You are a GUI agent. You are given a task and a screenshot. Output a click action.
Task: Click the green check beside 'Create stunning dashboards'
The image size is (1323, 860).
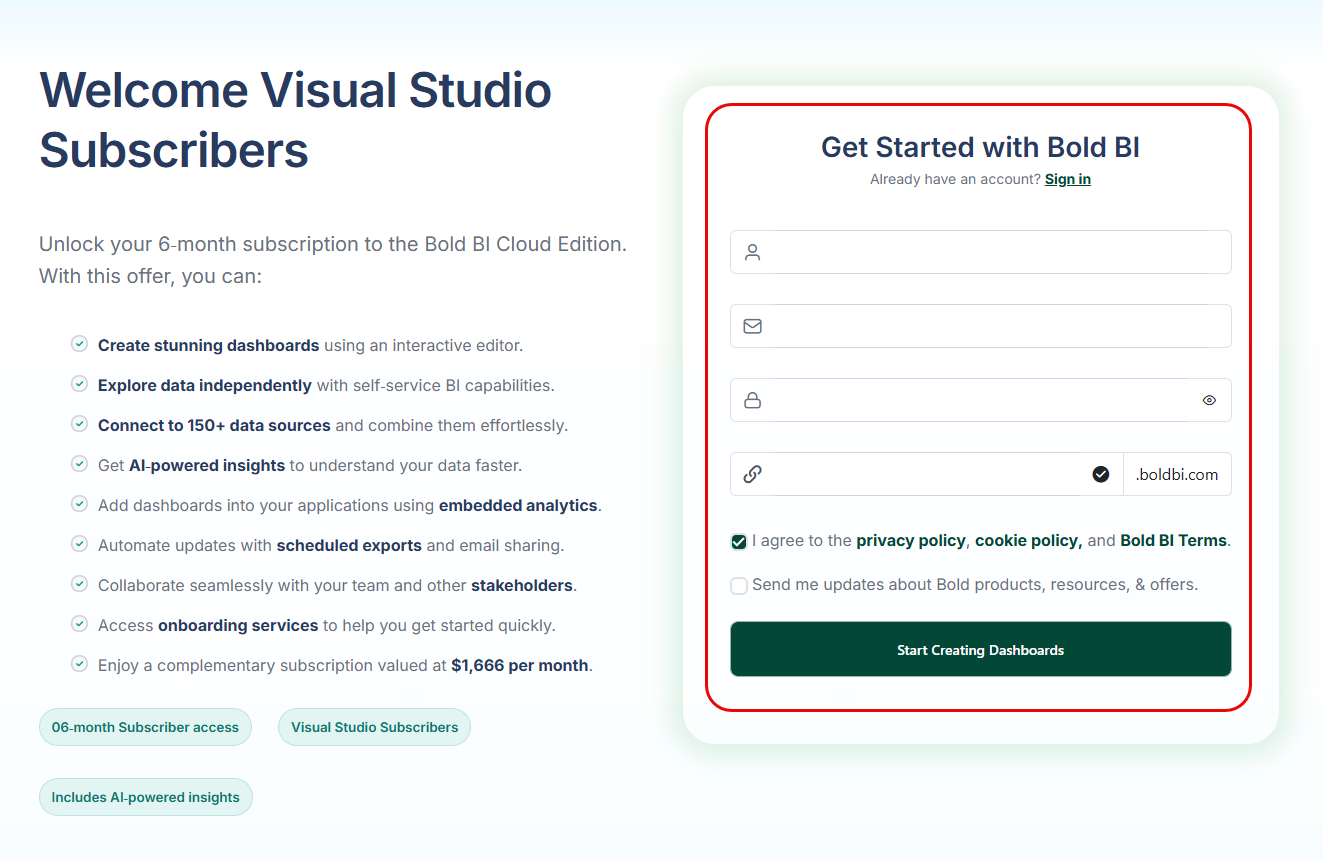[79, 343]
